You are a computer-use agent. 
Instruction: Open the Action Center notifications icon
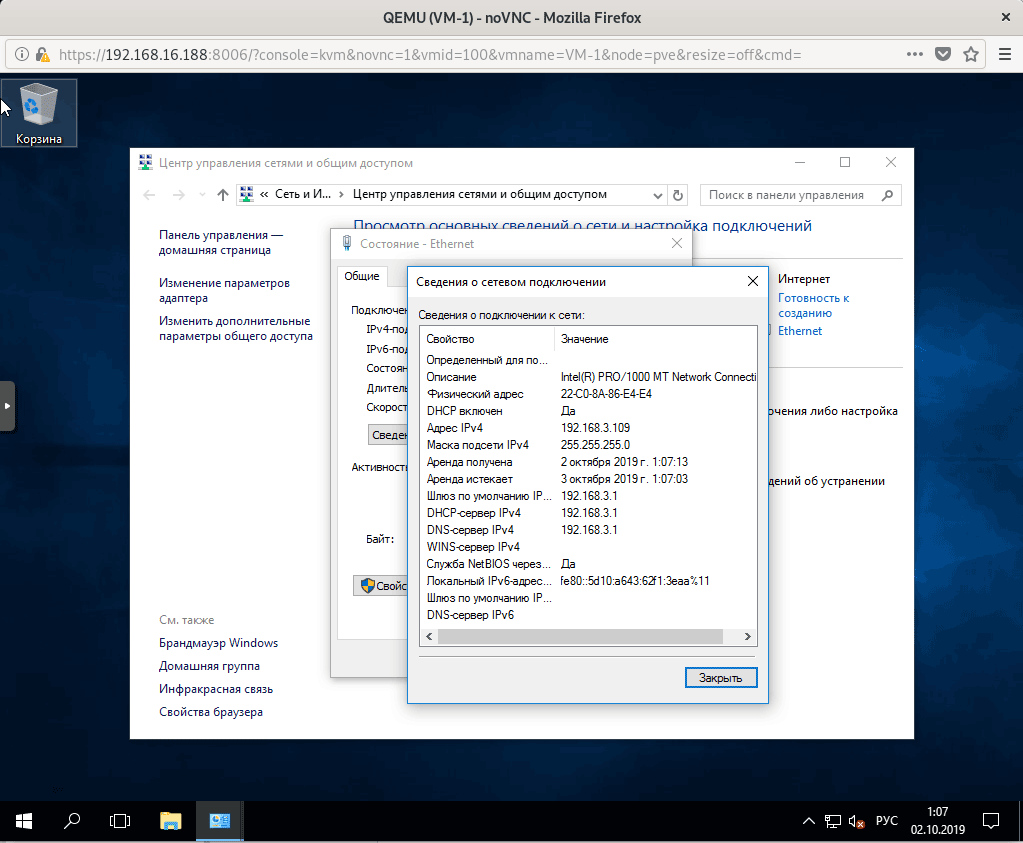pos(990,821)
